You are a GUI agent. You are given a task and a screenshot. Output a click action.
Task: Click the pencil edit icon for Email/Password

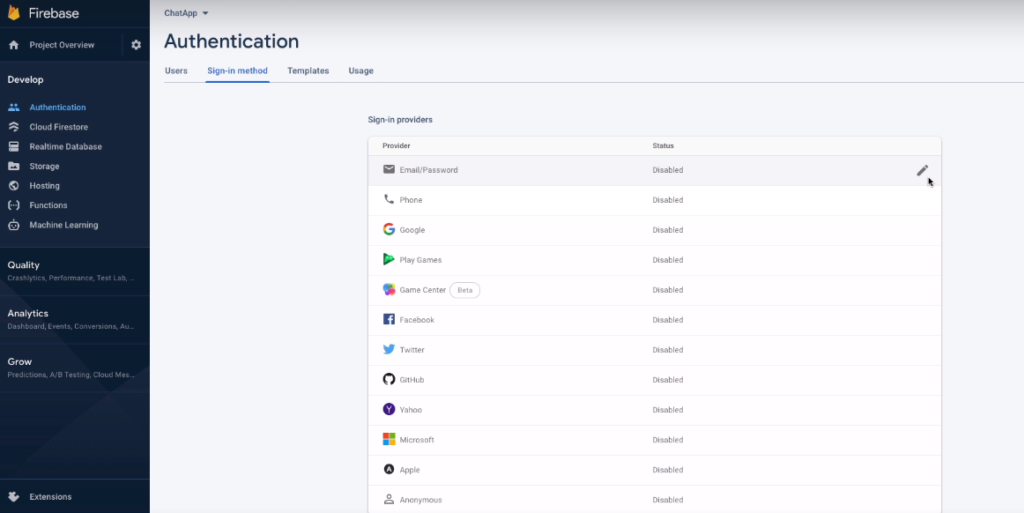[922, 170]
